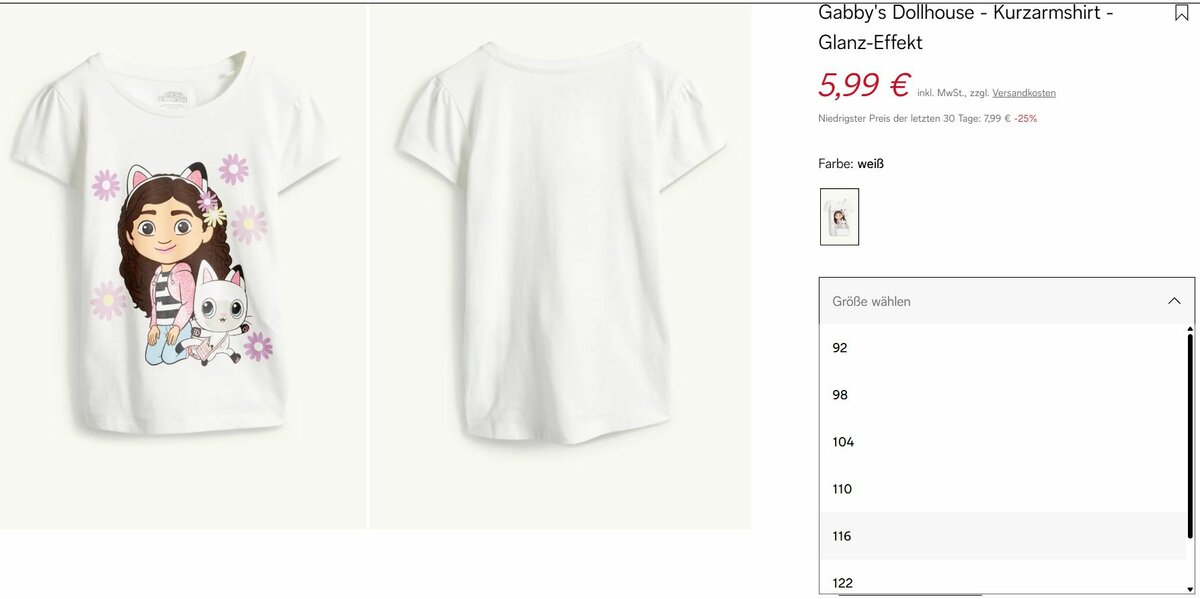Select size 122 at list bottom
1200x599 pixels.
842,582
